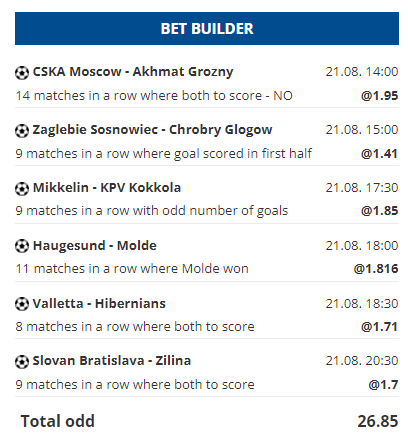Viewport: 408px width, 438px height.
Task: Click the soccer ball icon beside Zaglebie Sosnowiec
Action: coord(22,131)
